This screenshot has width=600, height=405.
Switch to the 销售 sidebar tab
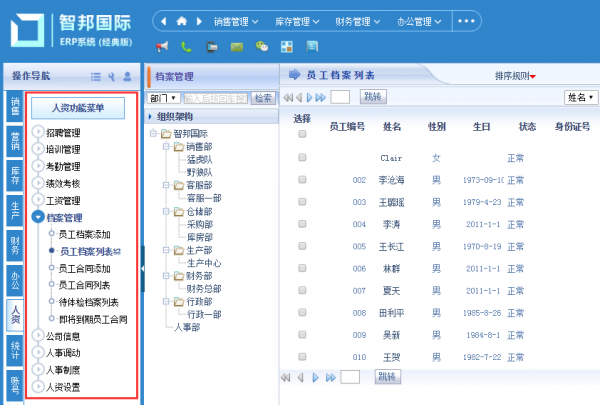pyautogui.click(x=15, y=107)
